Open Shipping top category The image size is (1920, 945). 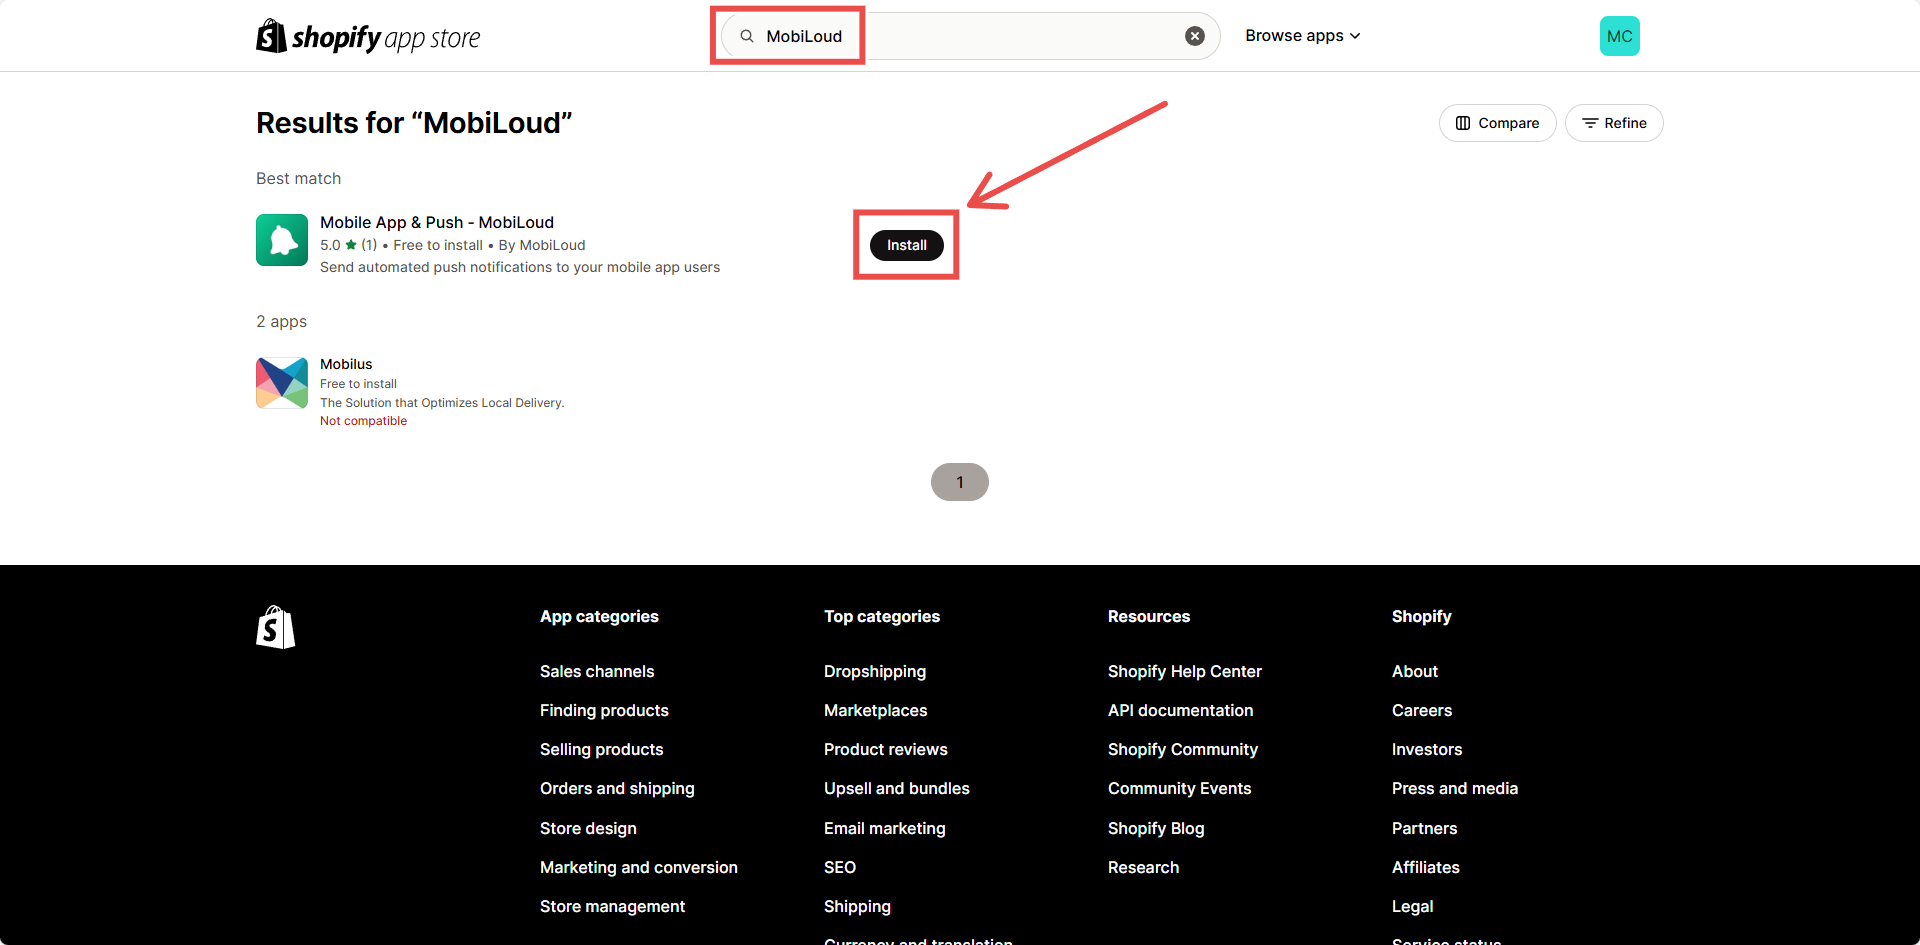[857, 906]
